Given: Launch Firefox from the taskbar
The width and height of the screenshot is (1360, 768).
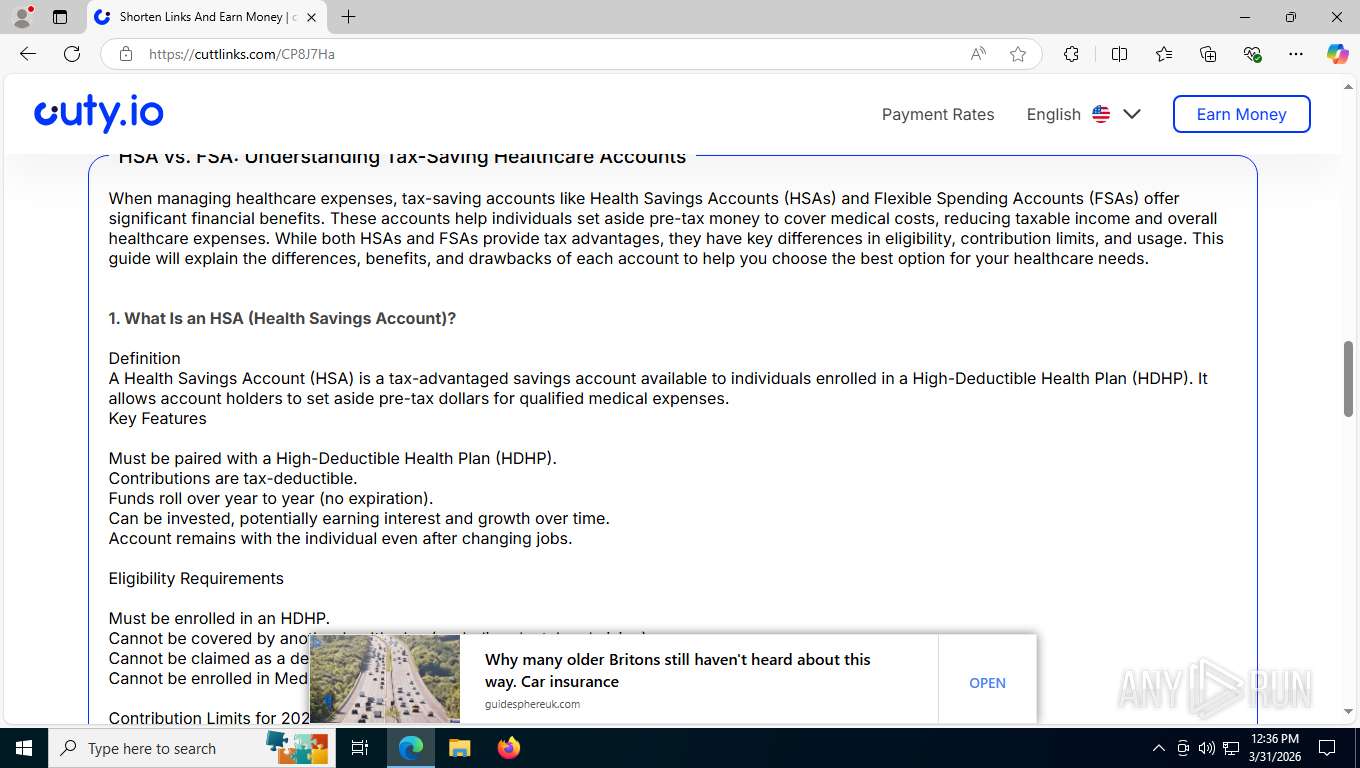Looking at the screenshot, I should [509, 748].
